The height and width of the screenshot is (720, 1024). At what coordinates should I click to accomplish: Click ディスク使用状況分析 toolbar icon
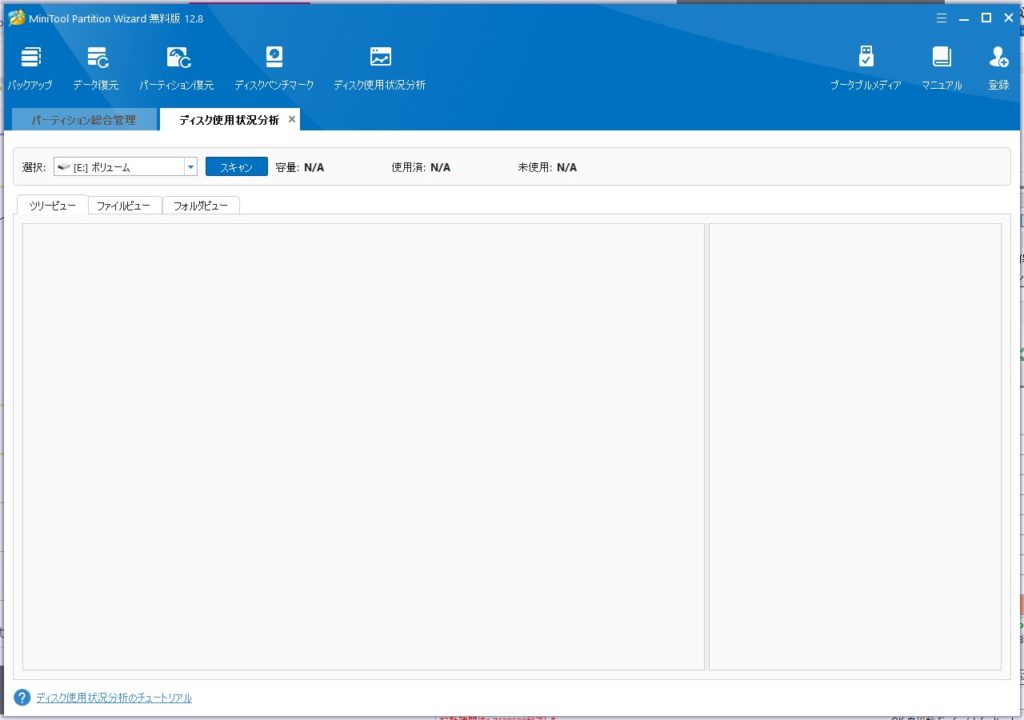pos(380,58)
